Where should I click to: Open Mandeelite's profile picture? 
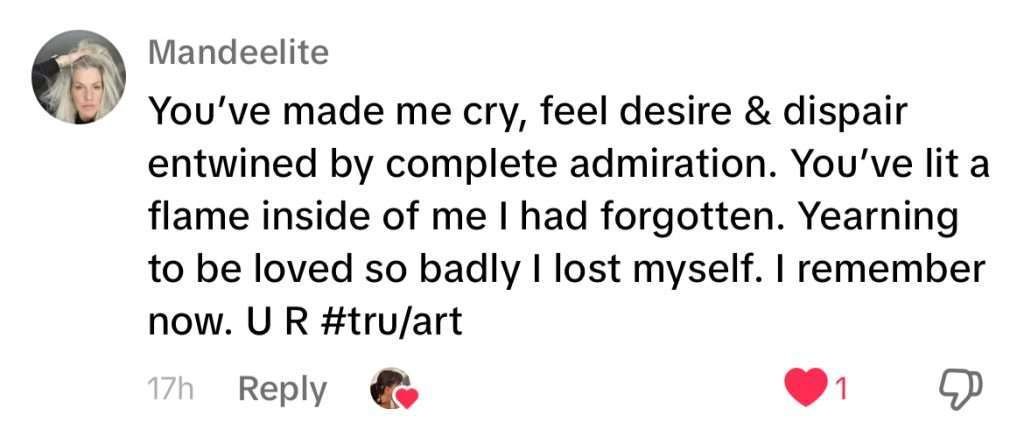[78, 78]
